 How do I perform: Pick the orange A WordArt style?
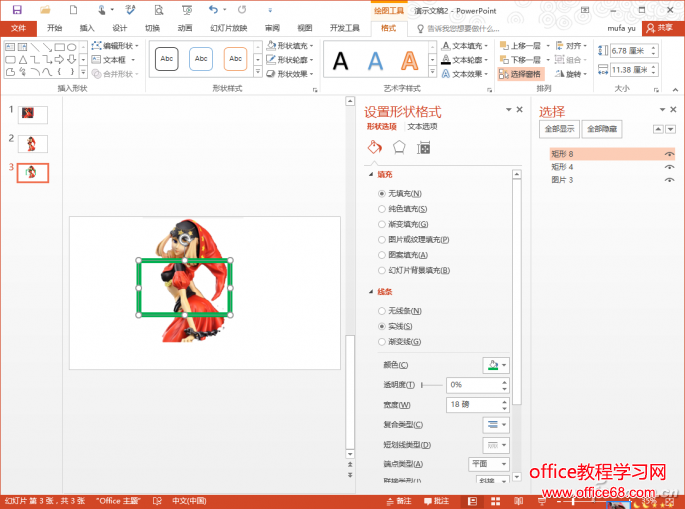(x=409, y=60)
